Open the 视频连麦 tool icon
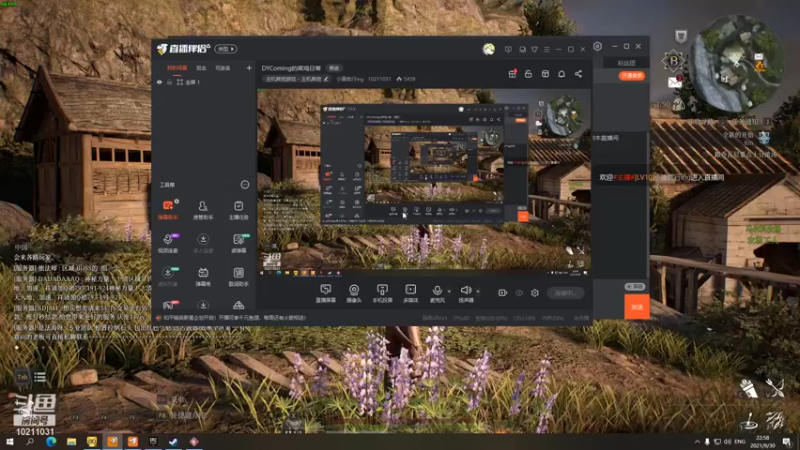 click(x=168, y=243)
